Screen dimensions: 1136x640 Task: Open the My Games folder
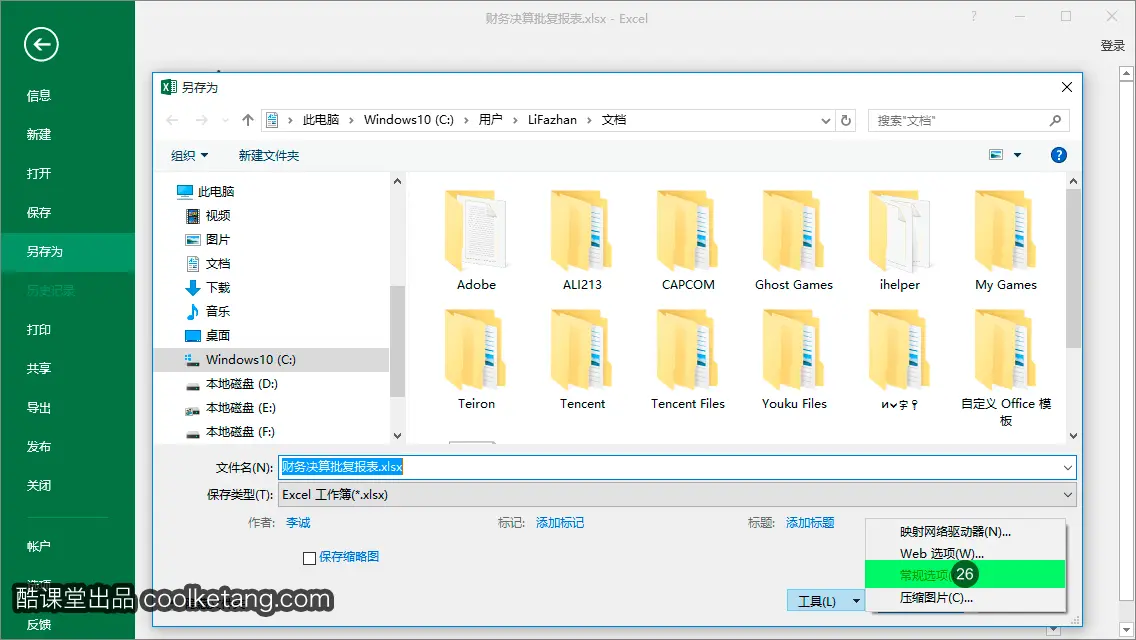point(1006,241)
